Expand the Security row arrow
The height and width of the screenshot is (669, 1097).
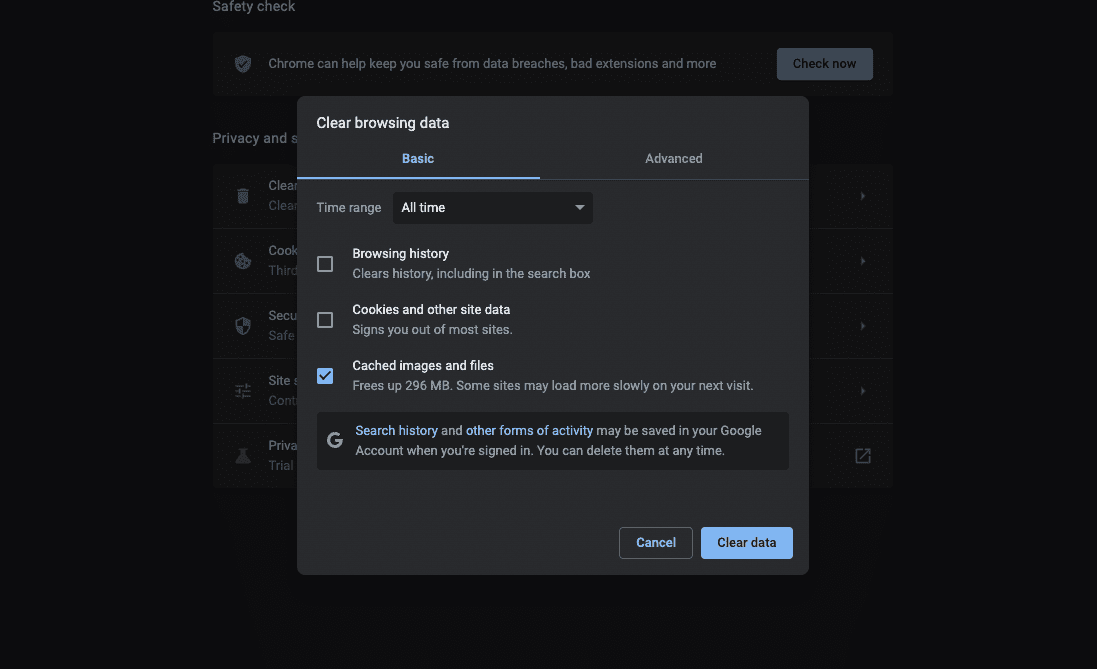click(x=863, y=326)
